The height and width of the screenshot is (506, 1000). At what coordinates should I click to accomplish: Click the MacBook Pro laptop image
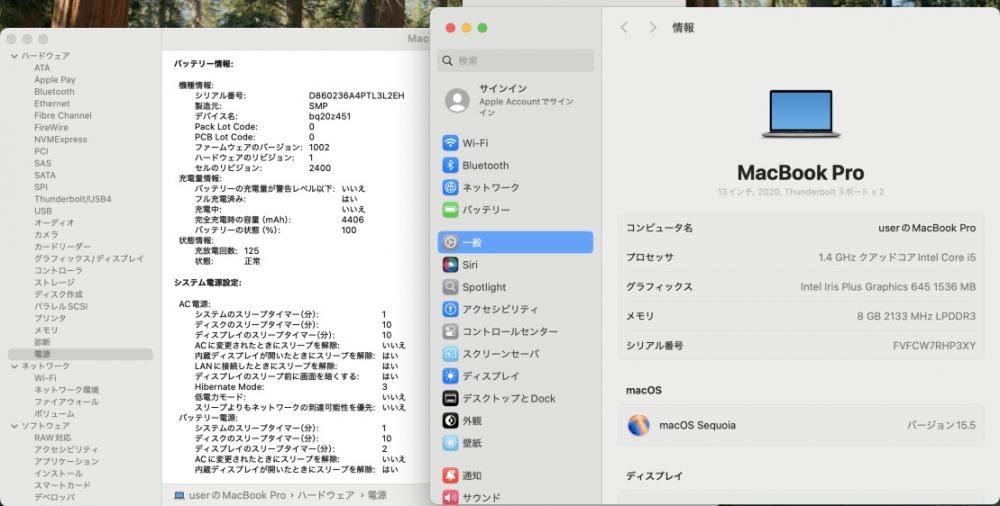pyautogui.click(x=801, y=114)
